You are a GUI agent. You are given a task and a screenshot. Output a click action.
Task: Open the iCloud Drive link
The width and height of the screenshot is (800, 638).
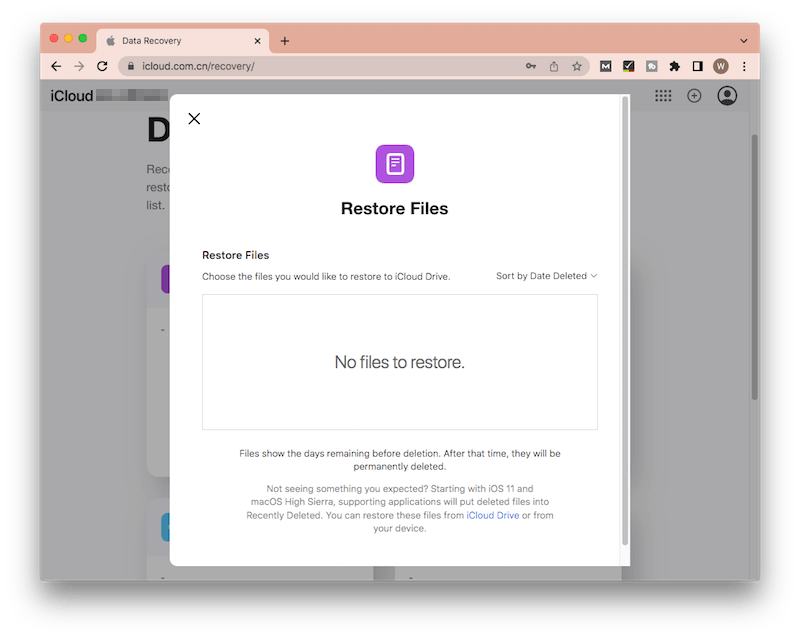[x=492, y=515]
